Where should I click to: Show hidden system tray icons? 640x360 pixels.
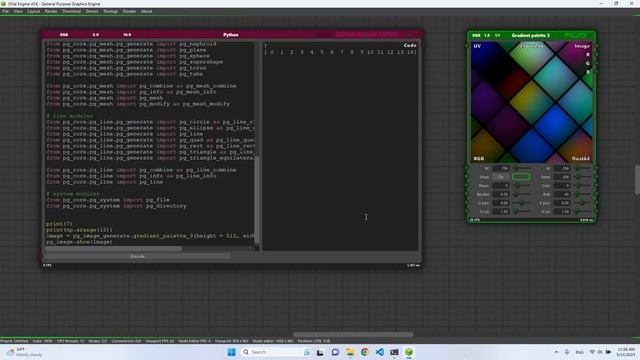click(556, 352)
